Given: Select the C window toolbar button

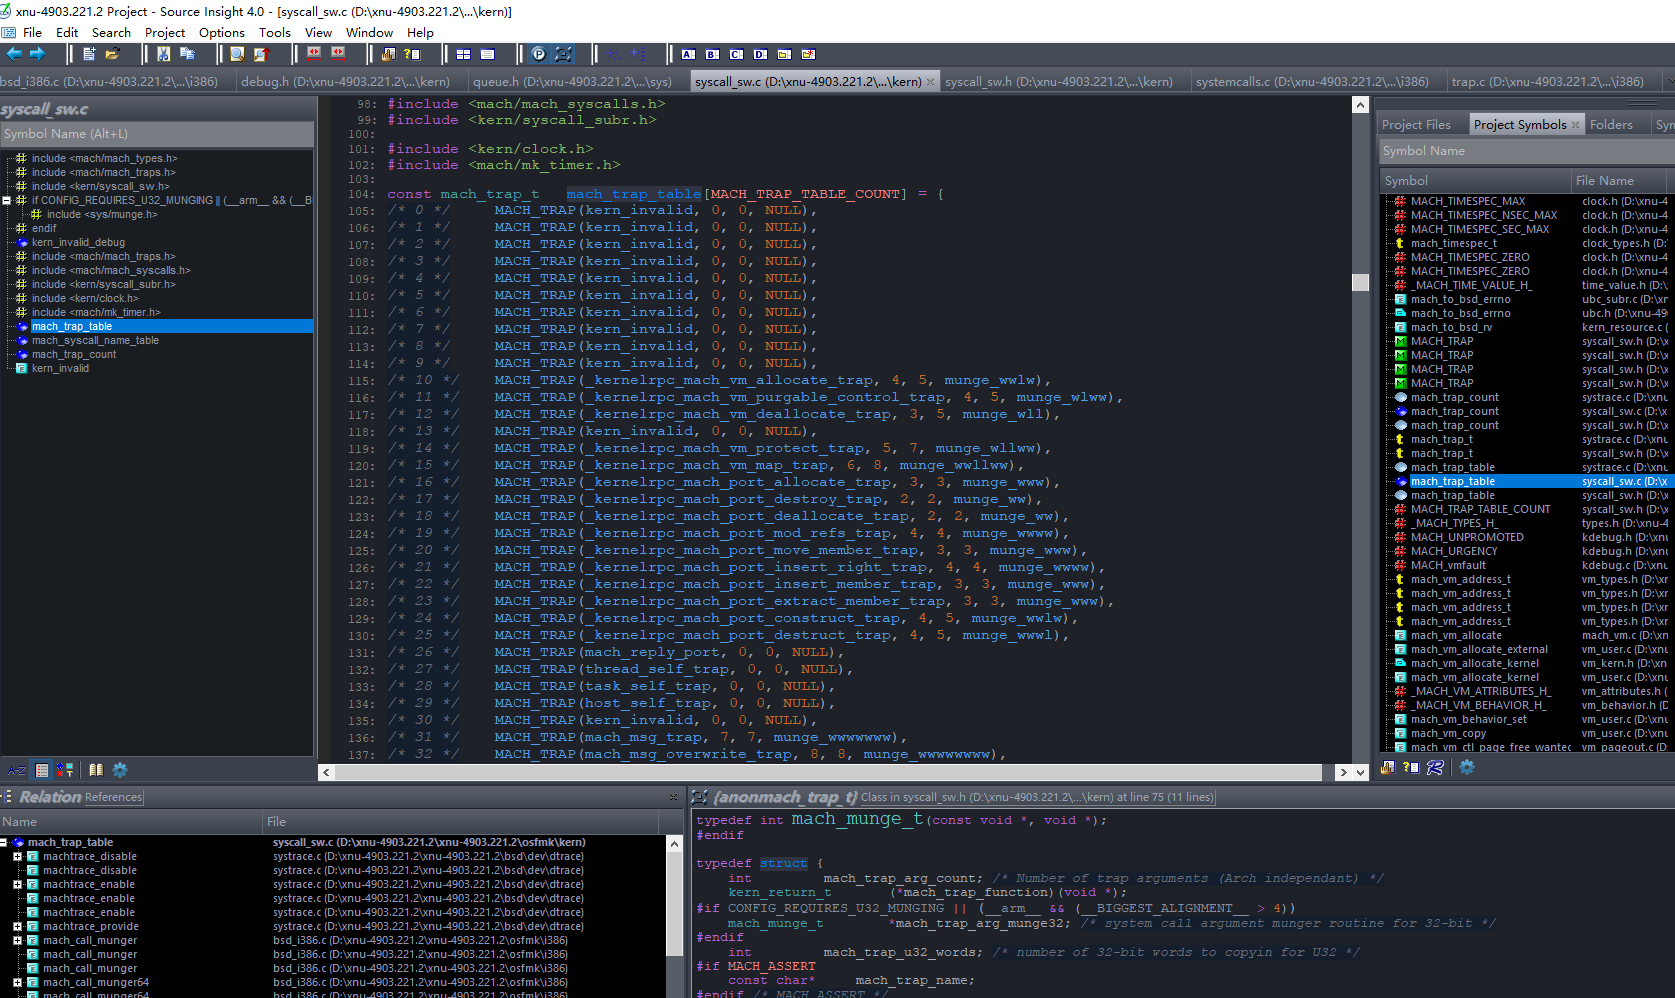Looking at the screenshot, I should [736, 54].
